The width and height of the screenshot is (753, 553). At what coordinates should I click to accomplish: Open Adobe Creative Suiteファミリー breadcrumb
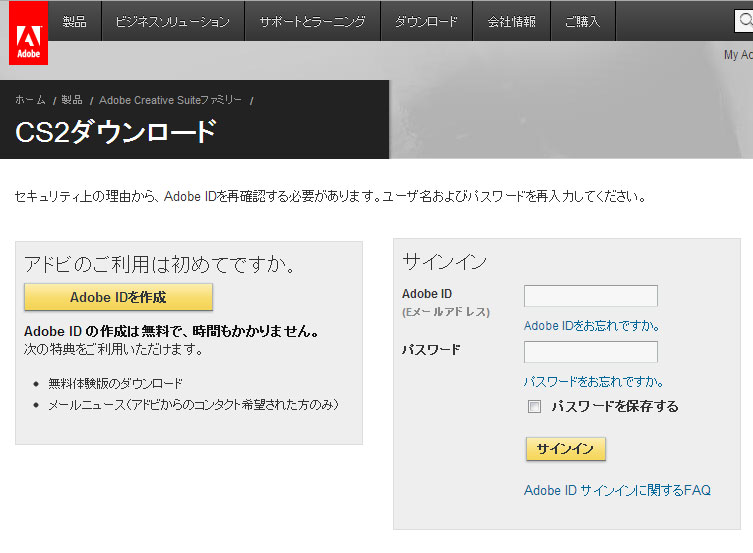click(170, 100)
